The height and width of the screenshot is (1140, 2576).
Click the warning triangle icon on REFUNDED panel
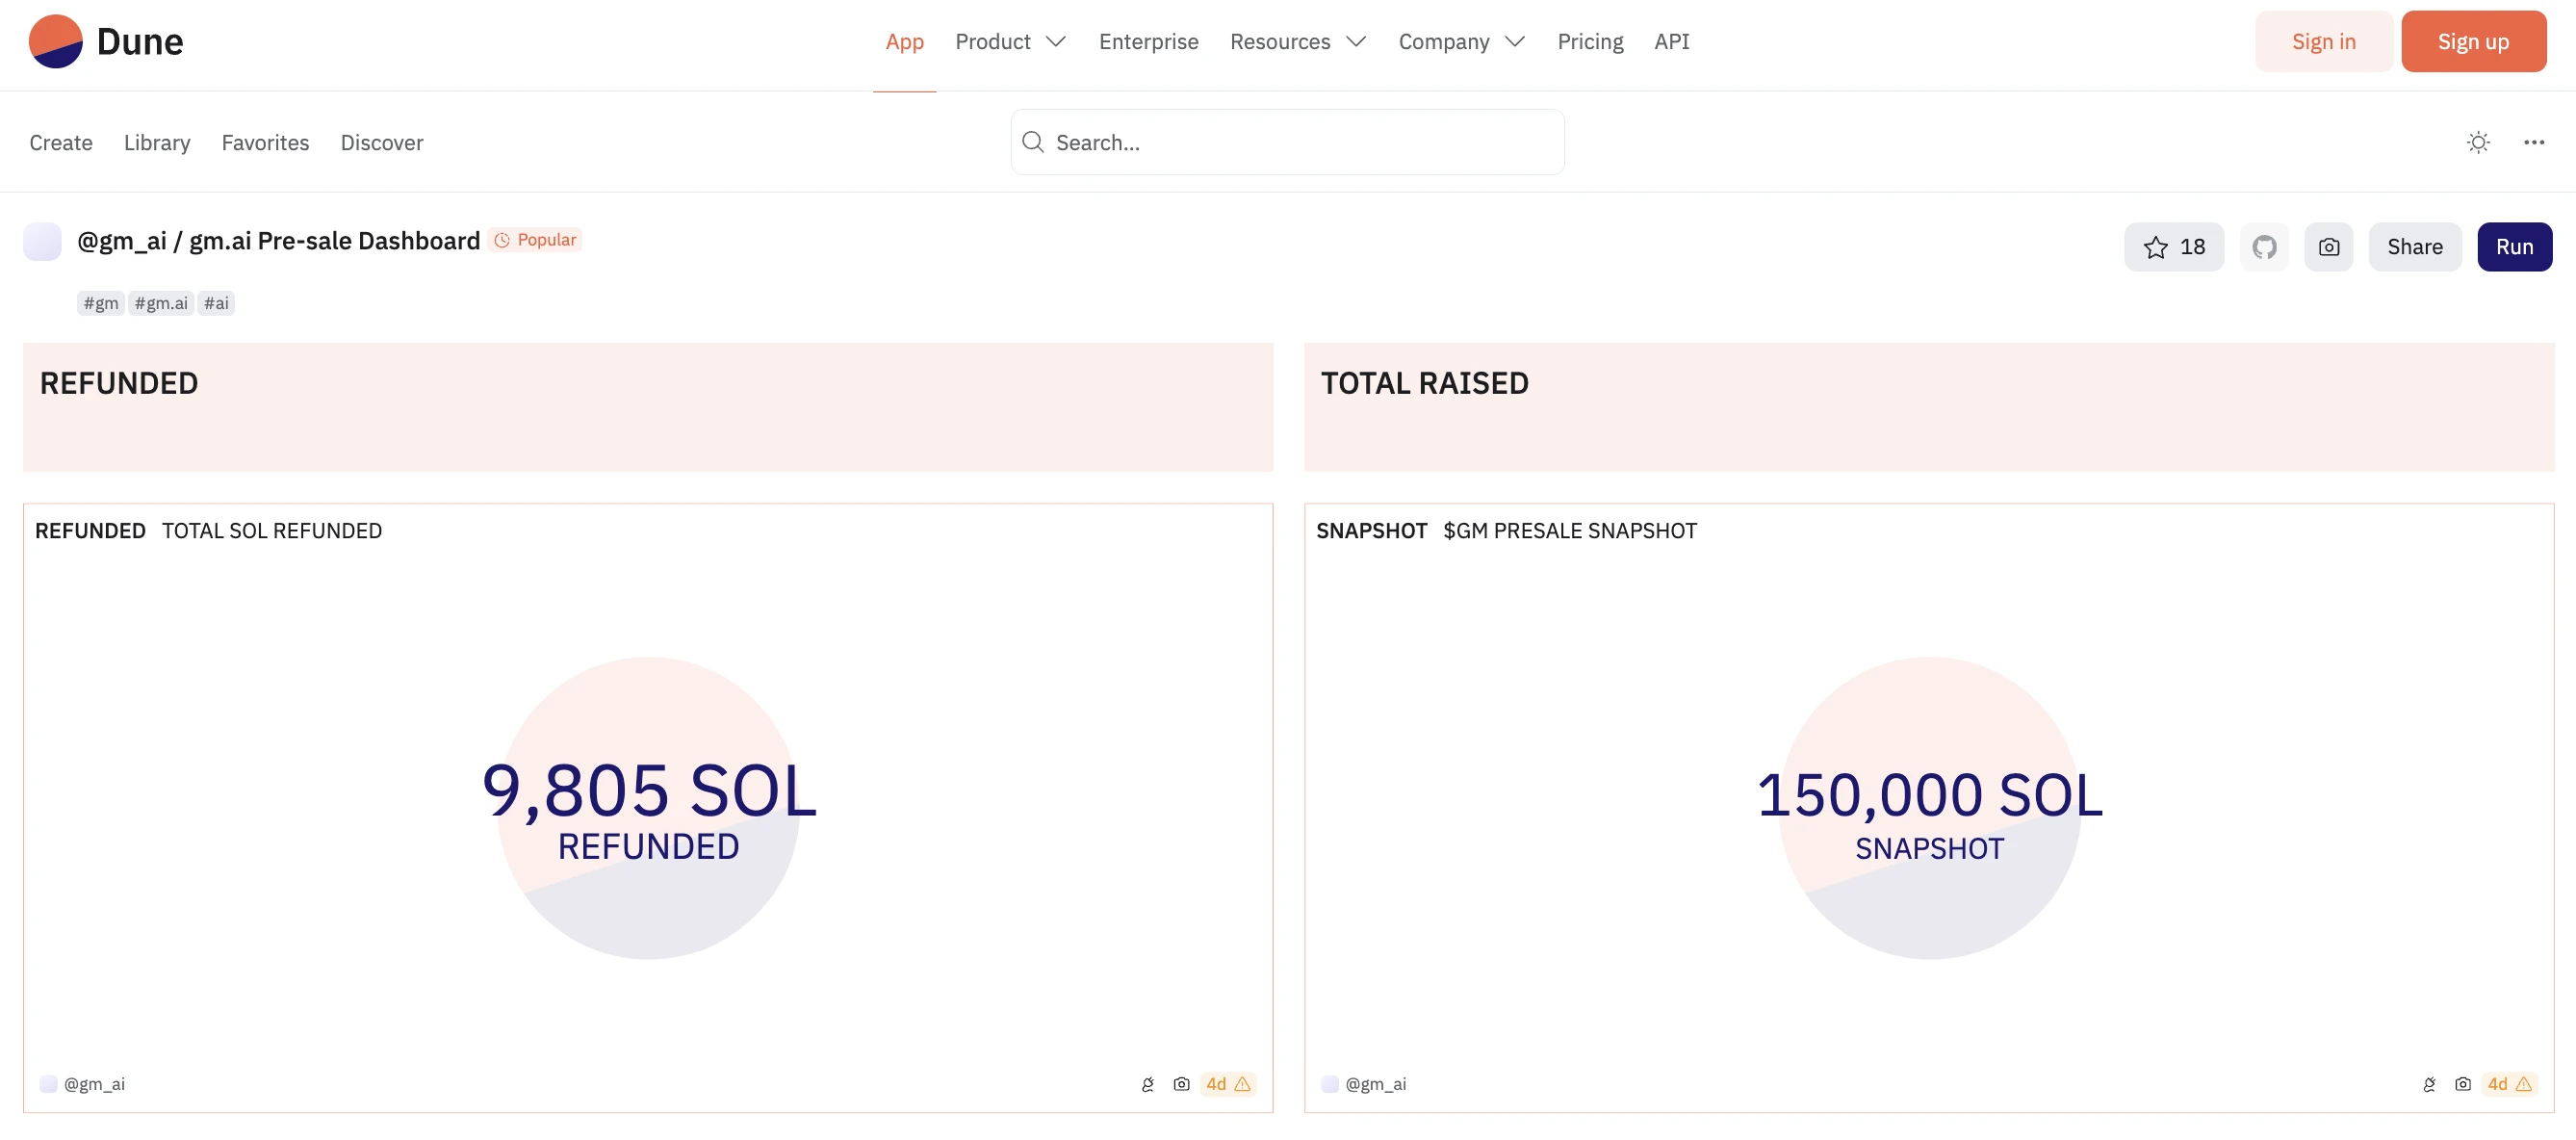coord(1242,1084)
